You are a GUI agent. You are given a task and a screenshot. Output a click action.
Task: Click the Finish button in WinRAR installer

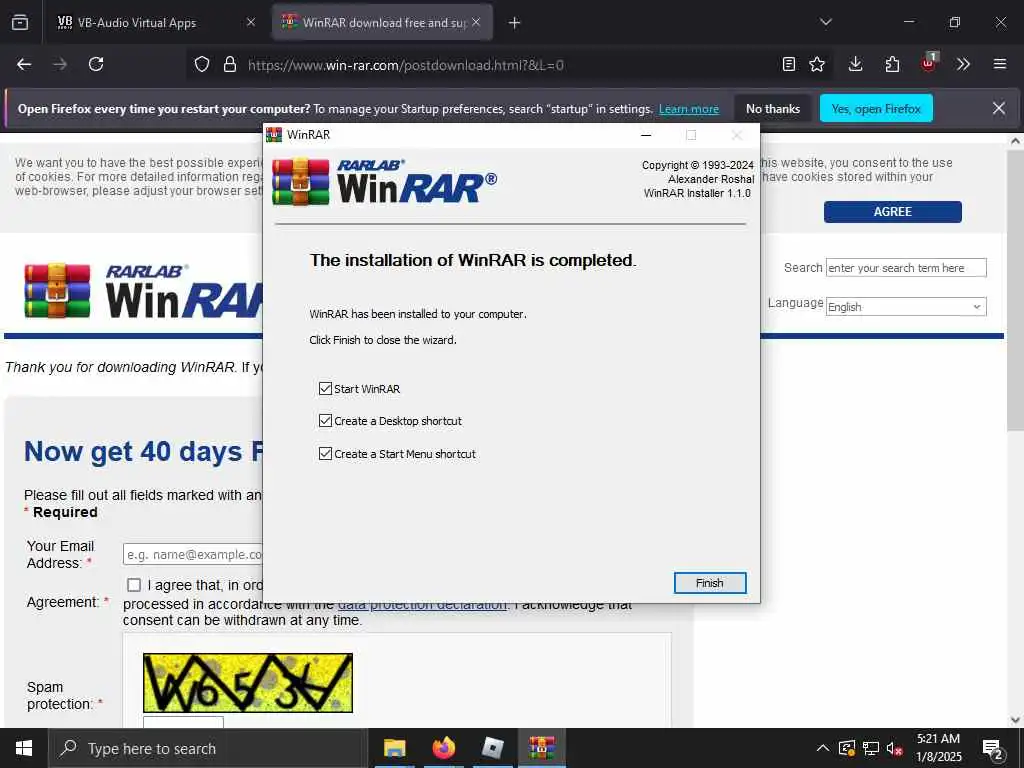pyautogui.click(x=710, y=583)
